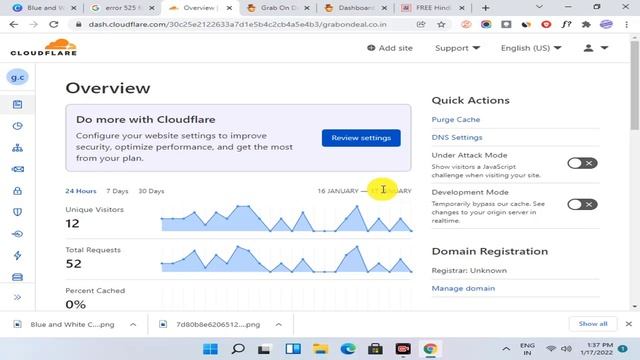This screenshot has width=640, height=360.
Task: Click the browser back arrow
Action: pos(14,24)
